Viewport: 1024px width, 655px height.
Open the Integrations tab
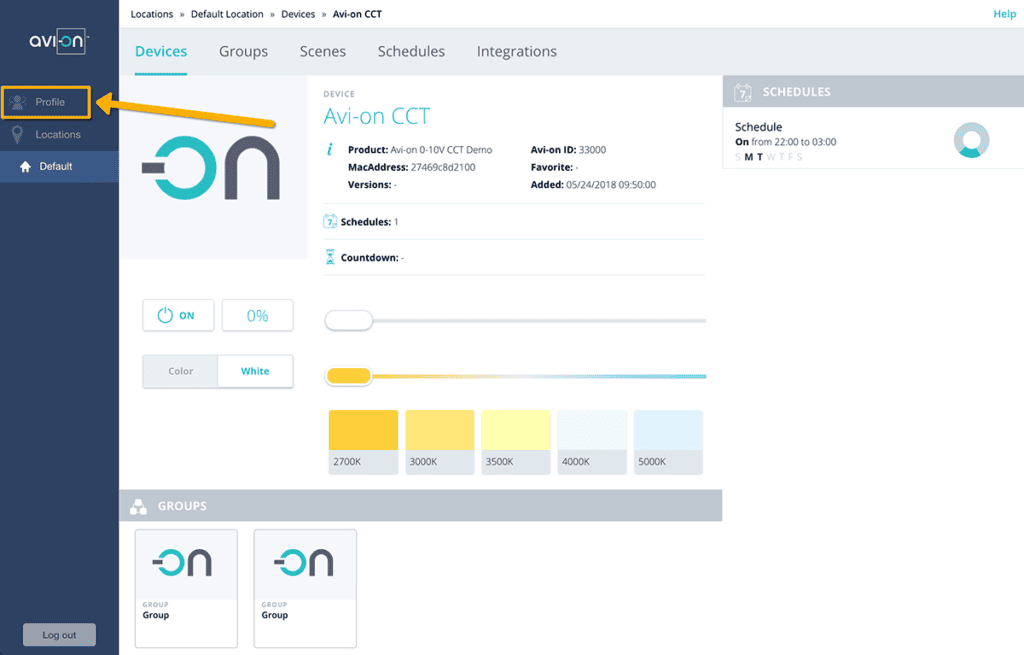coord(516,51)
